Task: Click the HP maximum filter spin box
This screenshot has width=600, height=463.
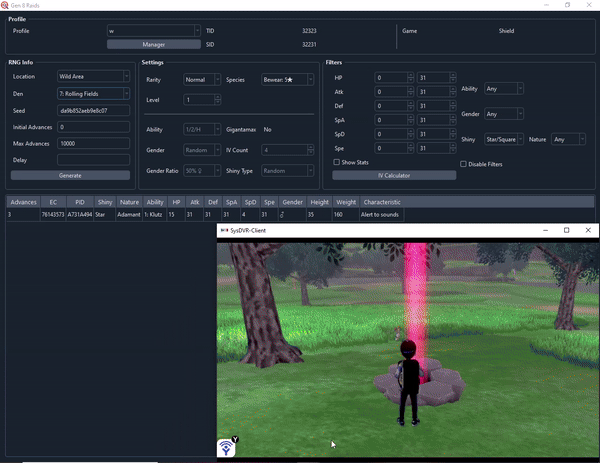Action: 436,78
